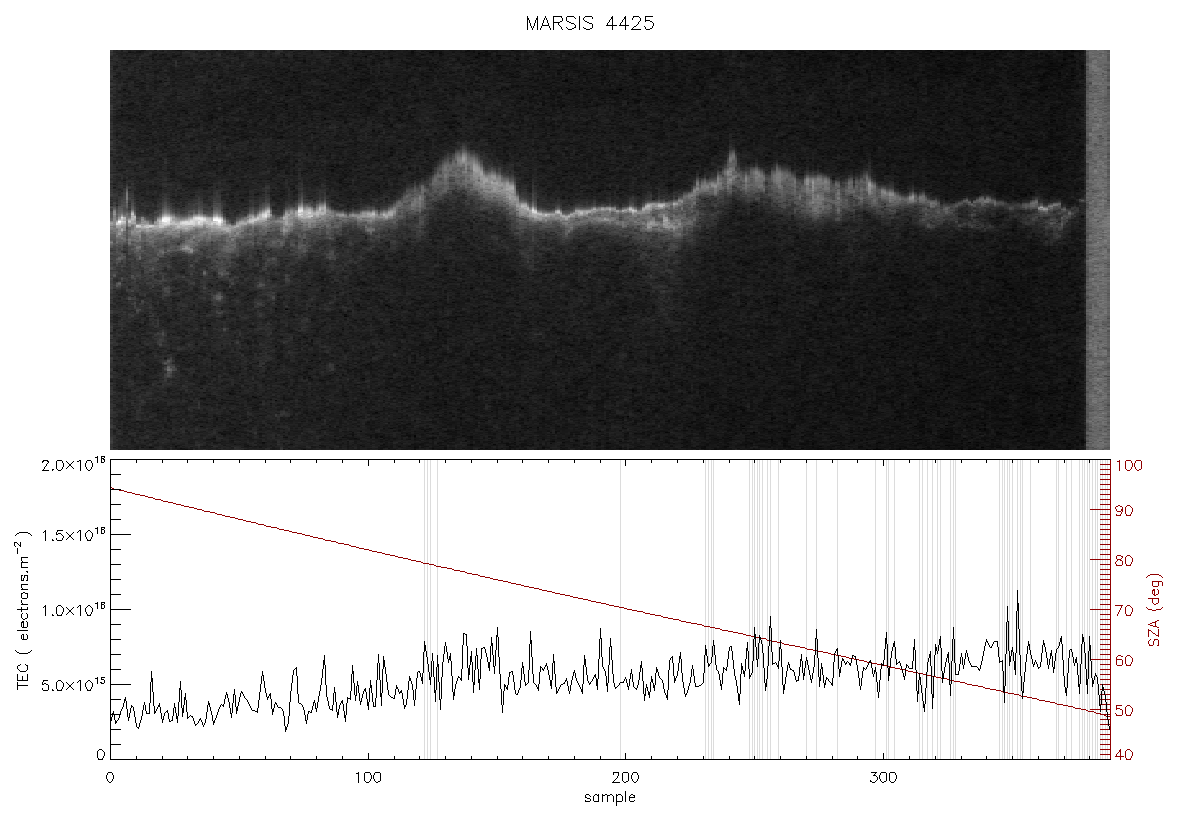Click the red 40 SZA tick label
1180x830 pixels.
[x=1124, y=755]
